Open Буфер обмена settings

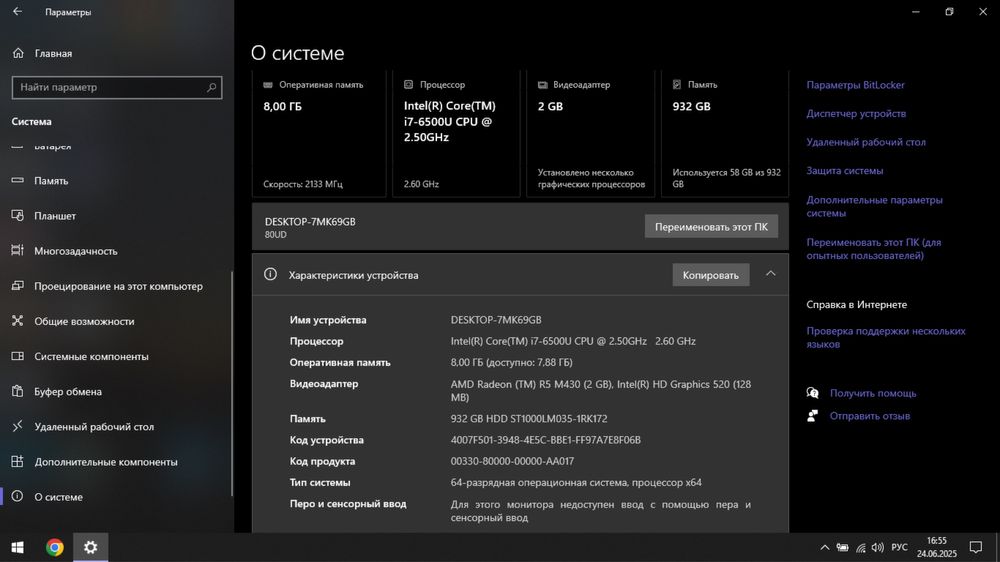pyautogui.click(x=68, y=392)
